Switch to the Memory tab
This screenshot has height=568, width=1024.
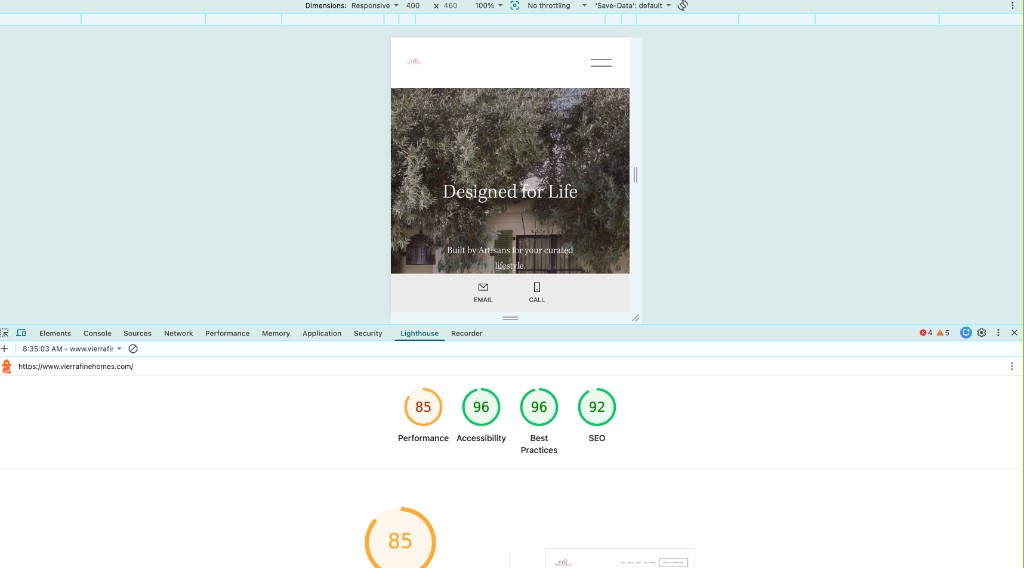coord(276,333)
